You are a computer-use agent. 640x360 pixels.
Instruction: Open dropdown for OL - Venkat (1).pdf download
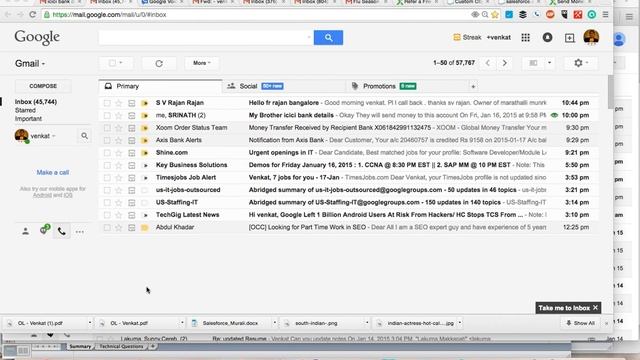pyautogui.click(x=90, y=323)
